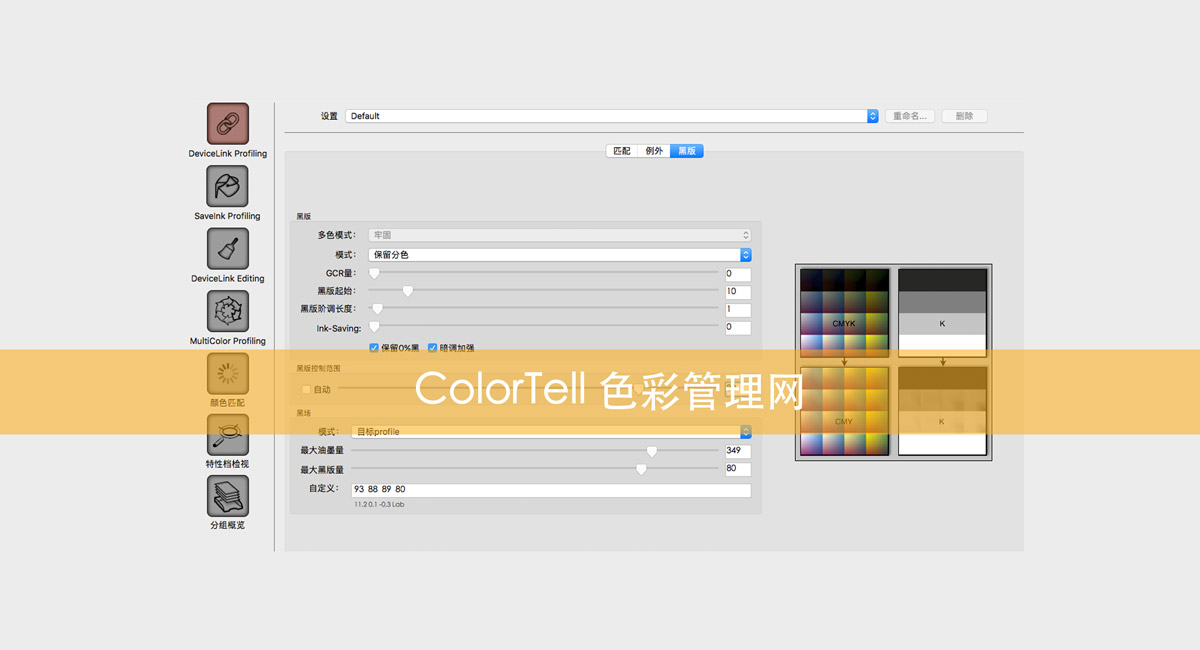
Task: Click the 分组概览 overview icon
Action: (227, 498)
